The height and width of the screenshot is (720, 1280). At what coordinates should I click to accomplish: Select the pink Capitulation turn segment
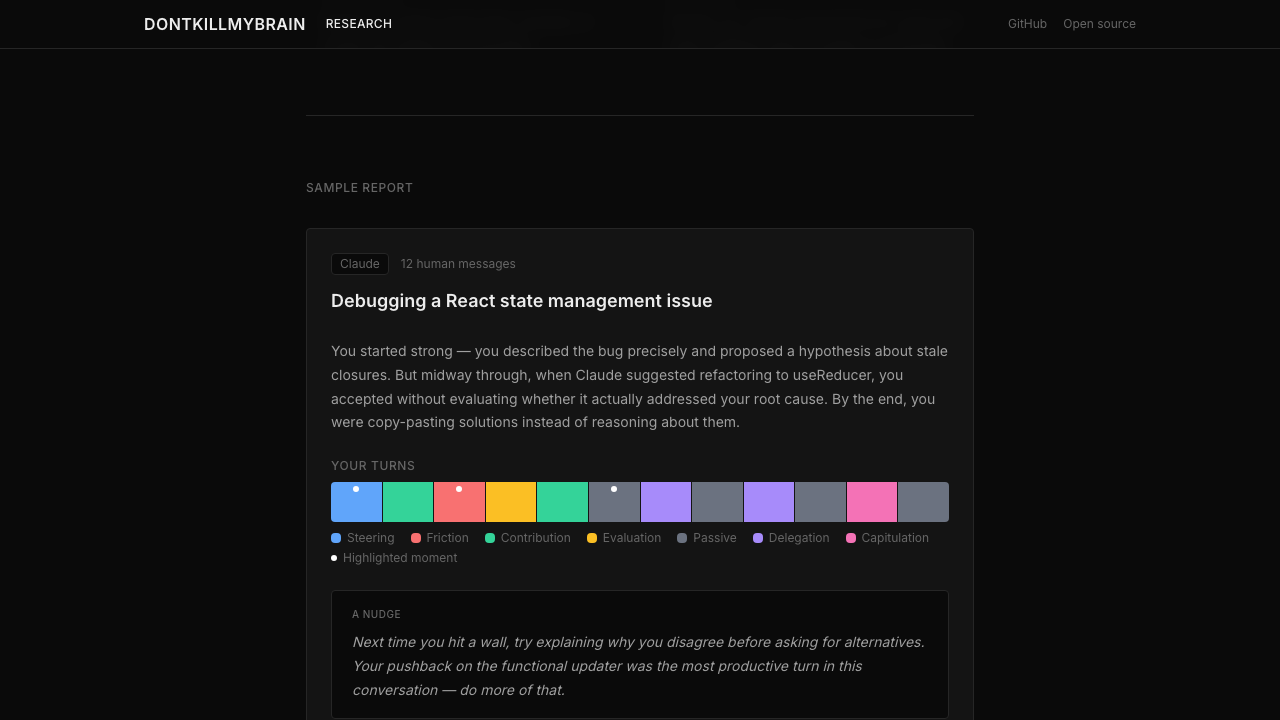pos(872,502)
